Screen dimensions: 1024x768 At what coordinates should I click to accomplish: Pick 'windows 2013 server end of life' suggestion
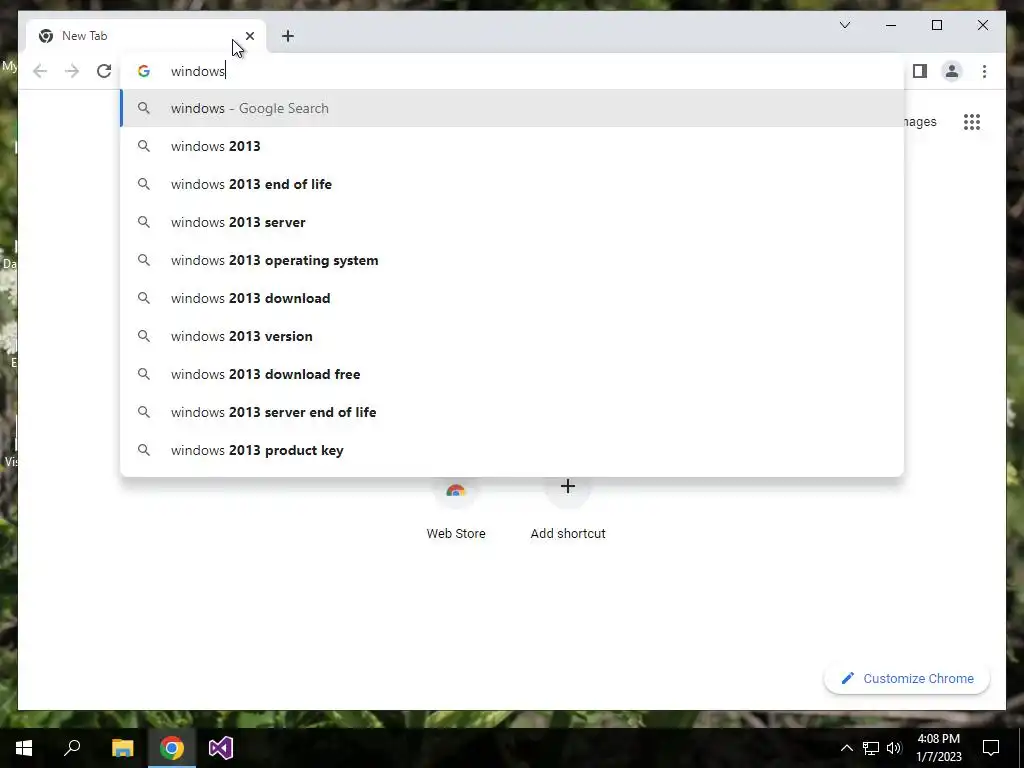(512, 412)
